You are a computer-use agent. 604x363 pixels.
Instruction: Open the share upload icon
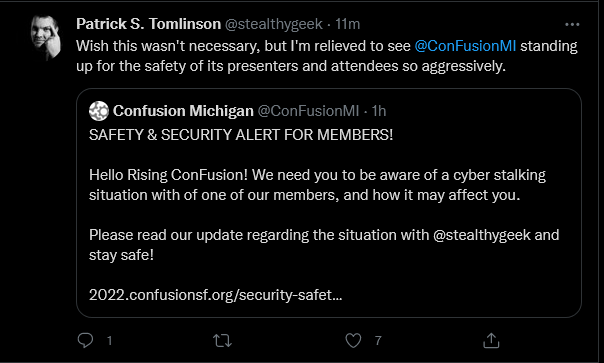click(x=491, y=340)
